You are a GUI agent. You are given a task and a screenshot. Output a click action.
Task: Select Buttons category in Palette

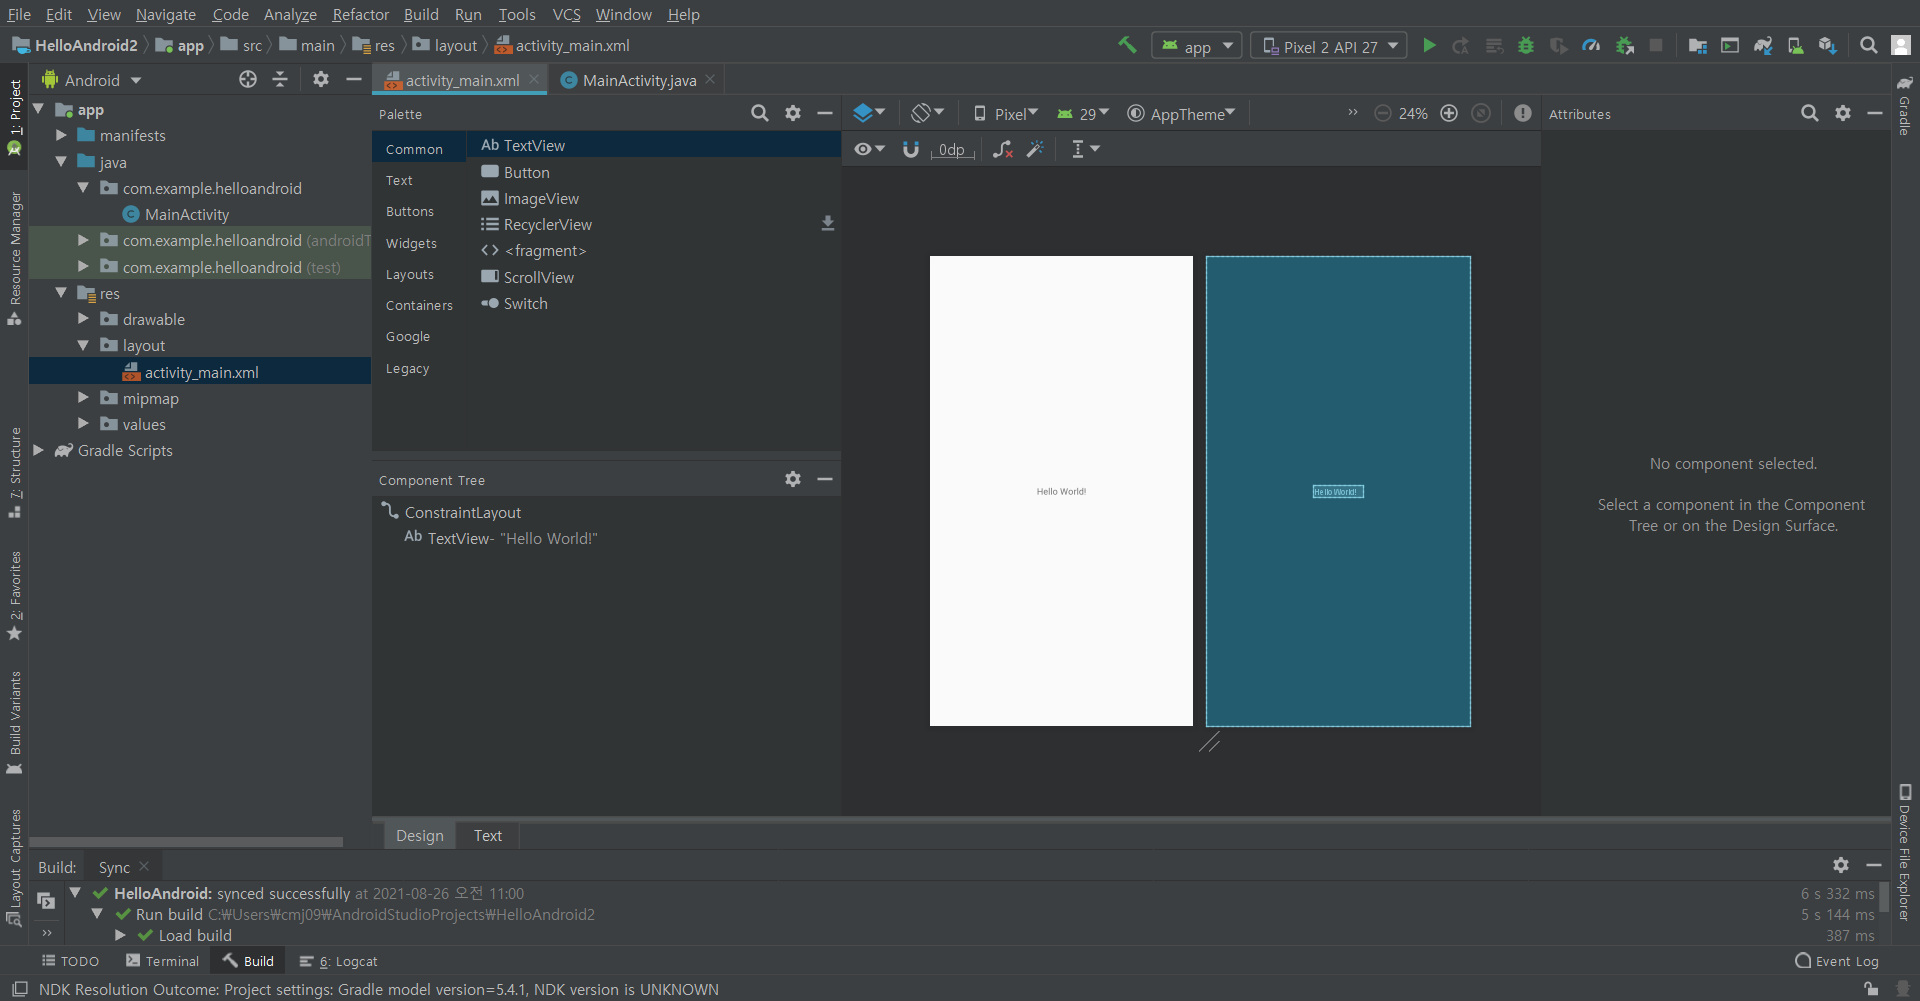pos(410,212)
